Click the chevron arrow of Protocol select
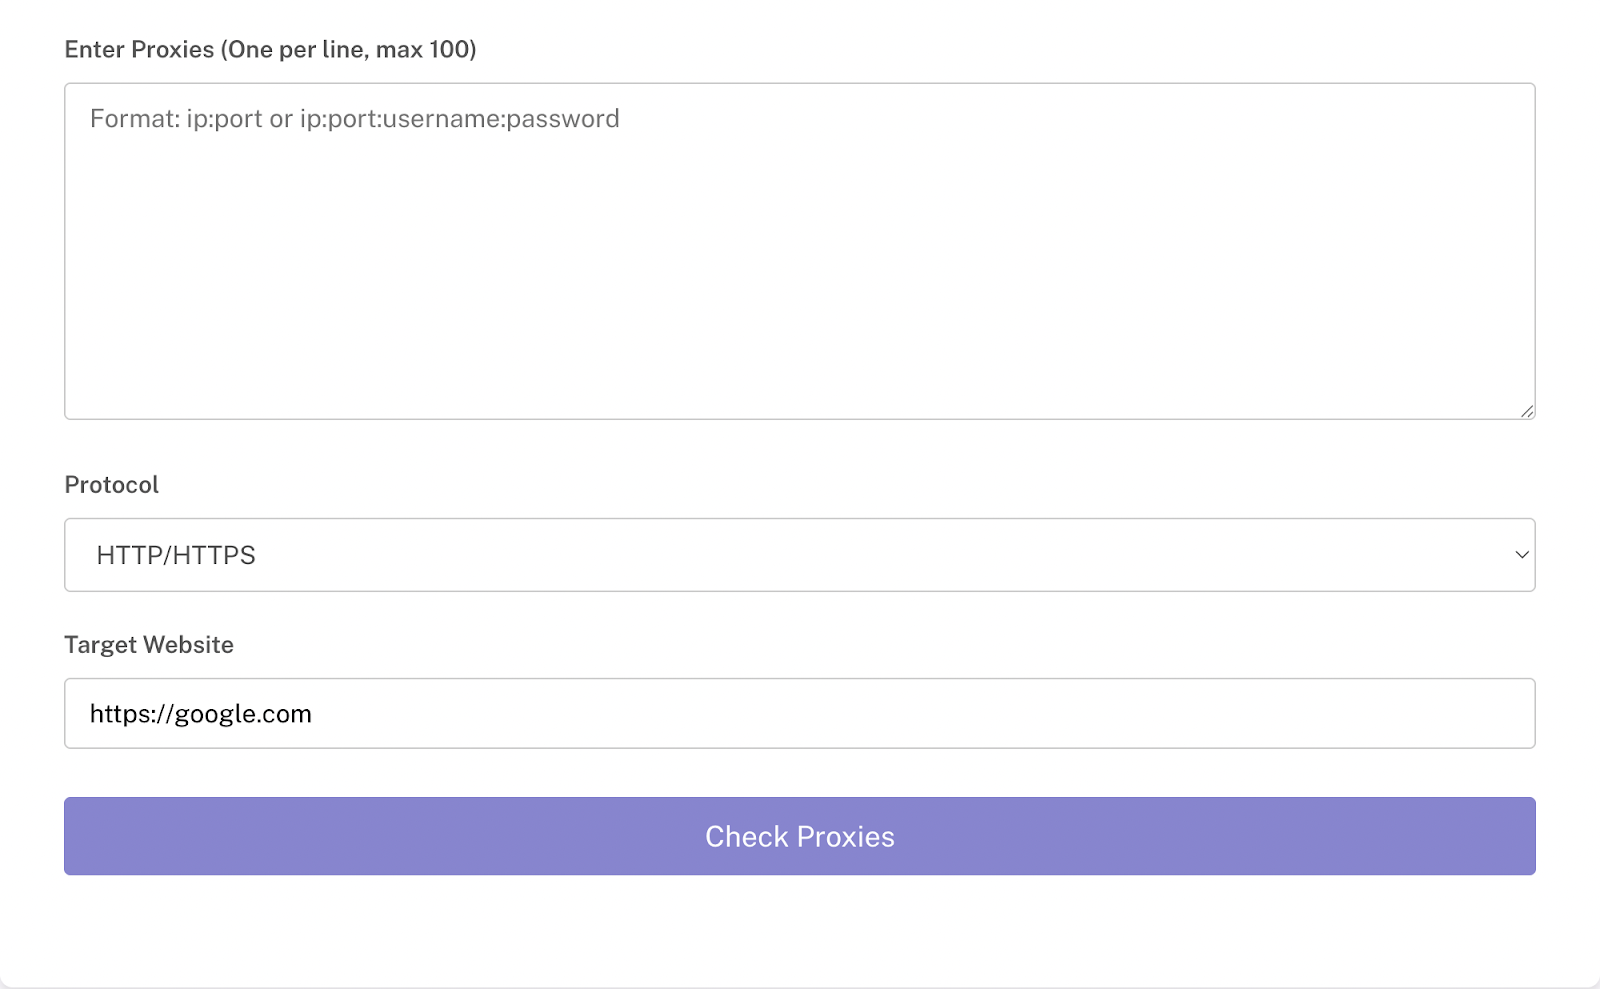Image resolution: width=1600 pixels, height=989 pixels. pos(1522,555)
